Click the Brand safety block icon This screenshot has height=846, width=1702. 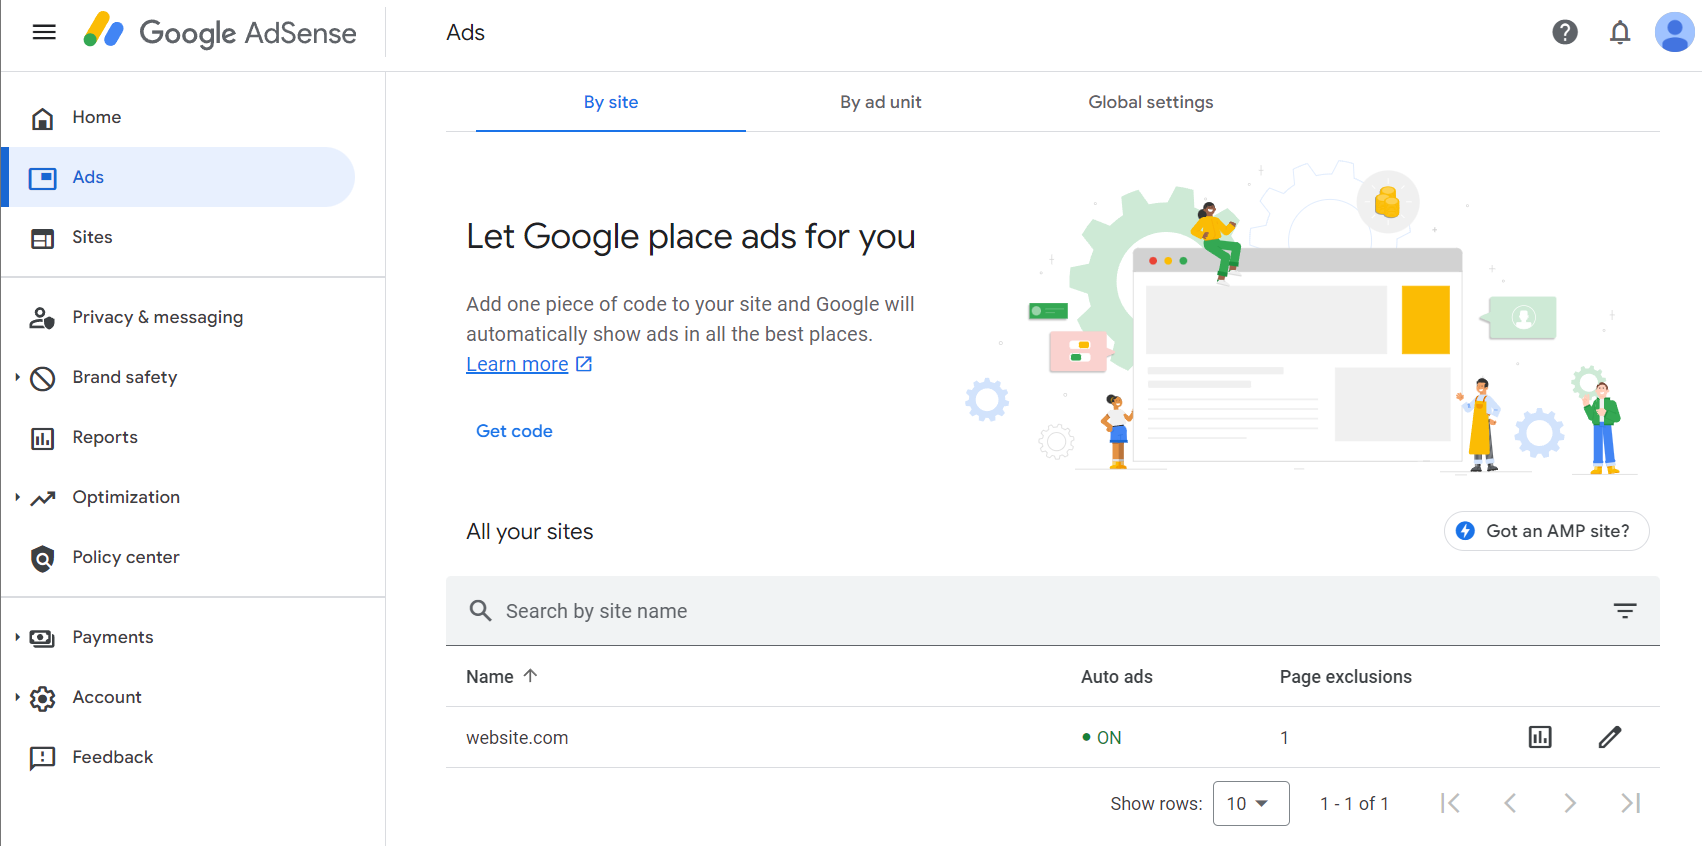tap(42, 378)
